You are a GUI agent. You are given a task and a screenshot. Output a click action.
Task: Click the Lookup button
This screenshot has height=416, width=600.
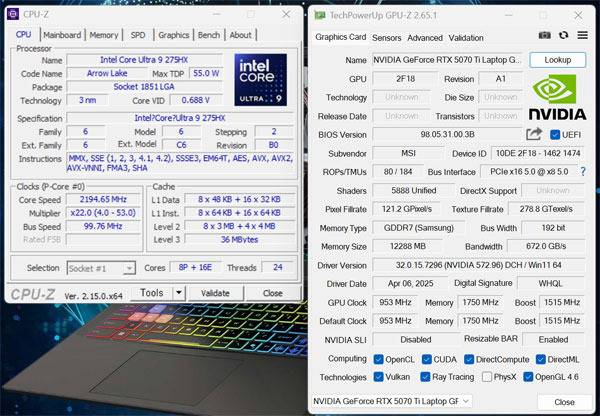(x=557, y=60)
